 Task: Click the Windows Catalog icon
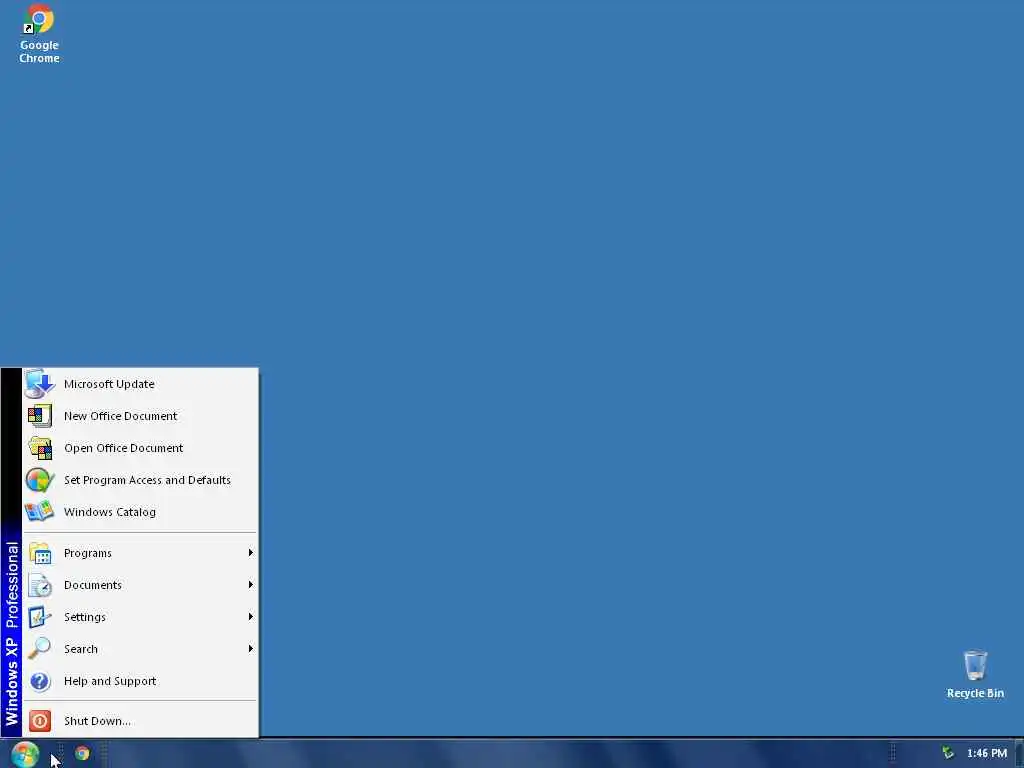39,511
